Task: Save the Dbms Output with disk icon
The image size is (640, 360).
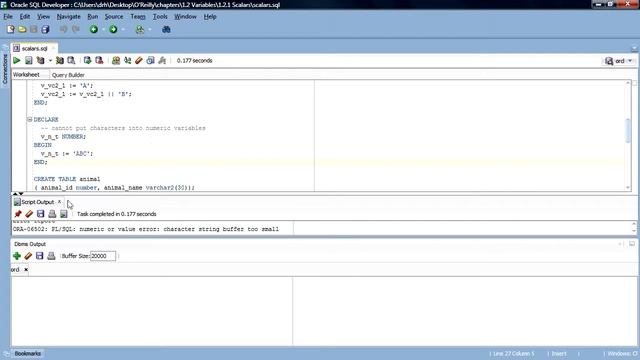Action: [40, 256]
